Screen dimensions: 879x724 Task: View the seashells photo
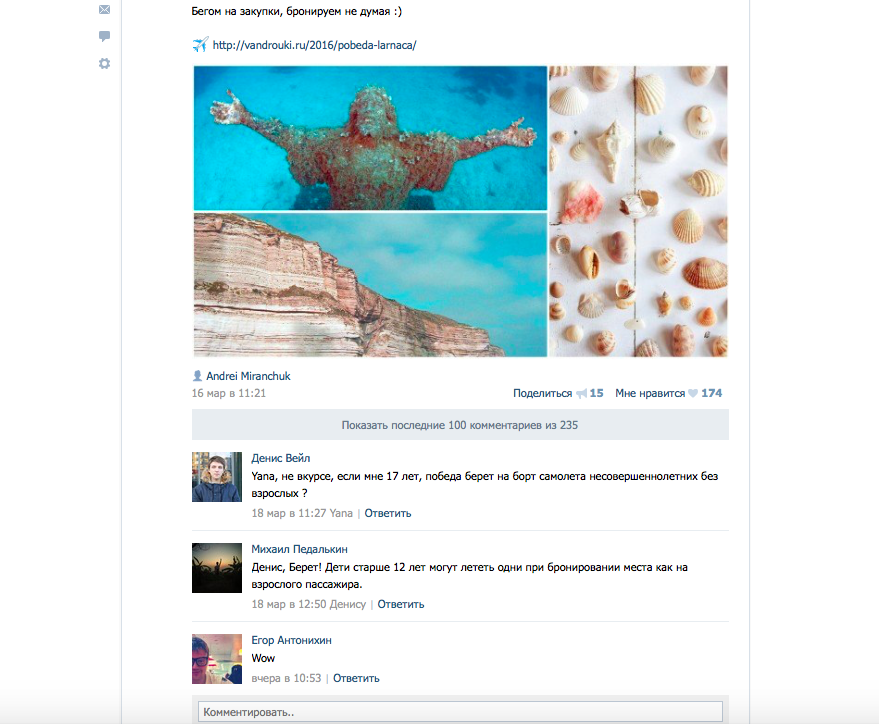click(638, 211)
